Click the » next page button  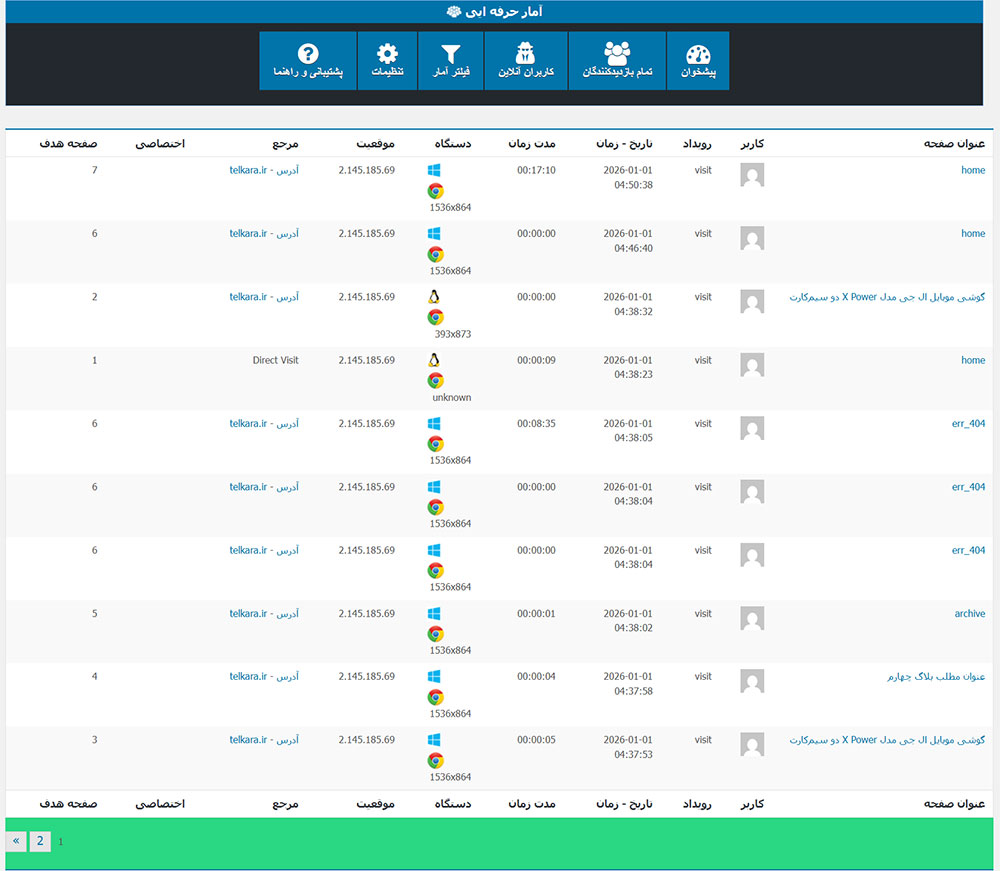point(16,841)
